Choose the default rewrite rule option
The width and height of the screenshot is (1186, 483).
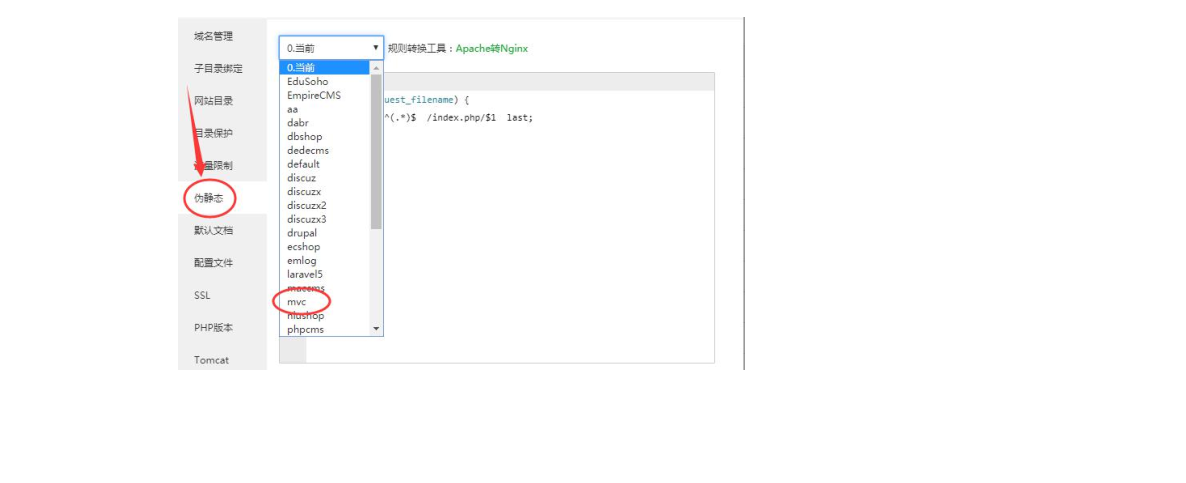click(x=325, y=164)
